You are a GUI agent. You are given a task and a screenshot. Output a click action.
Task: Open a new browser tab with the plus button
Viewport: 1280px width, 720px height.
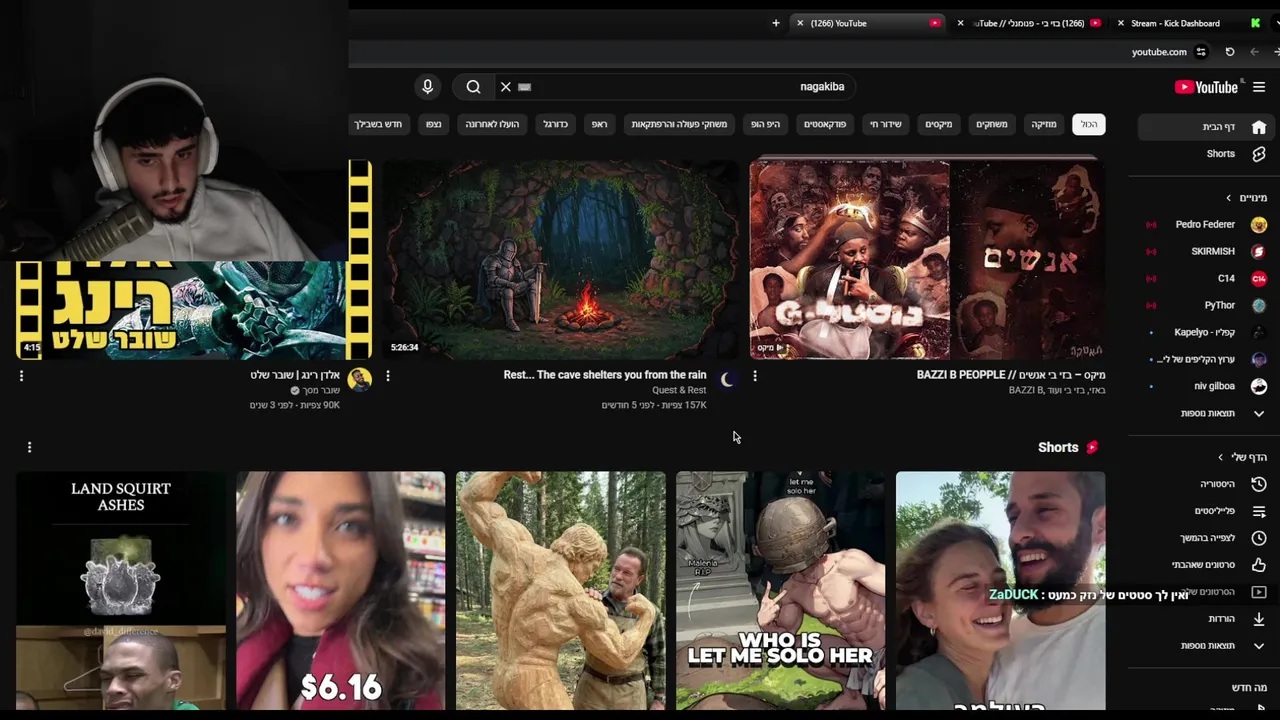(775, 23)
